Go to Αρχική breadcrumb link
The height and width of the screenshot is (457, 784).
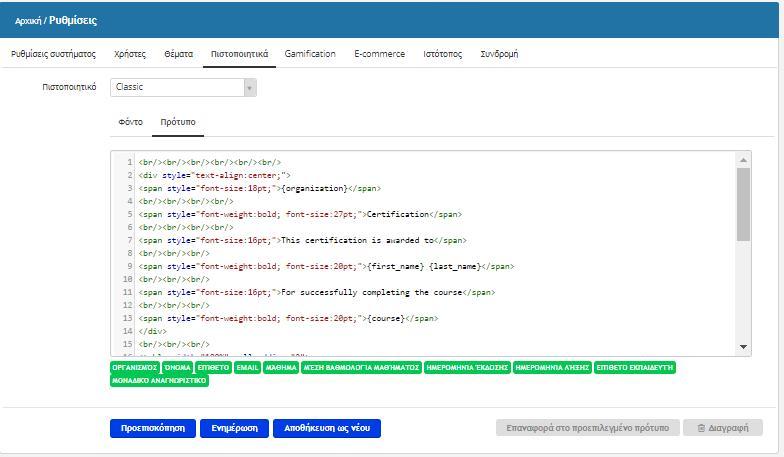(x=28, y=21)
